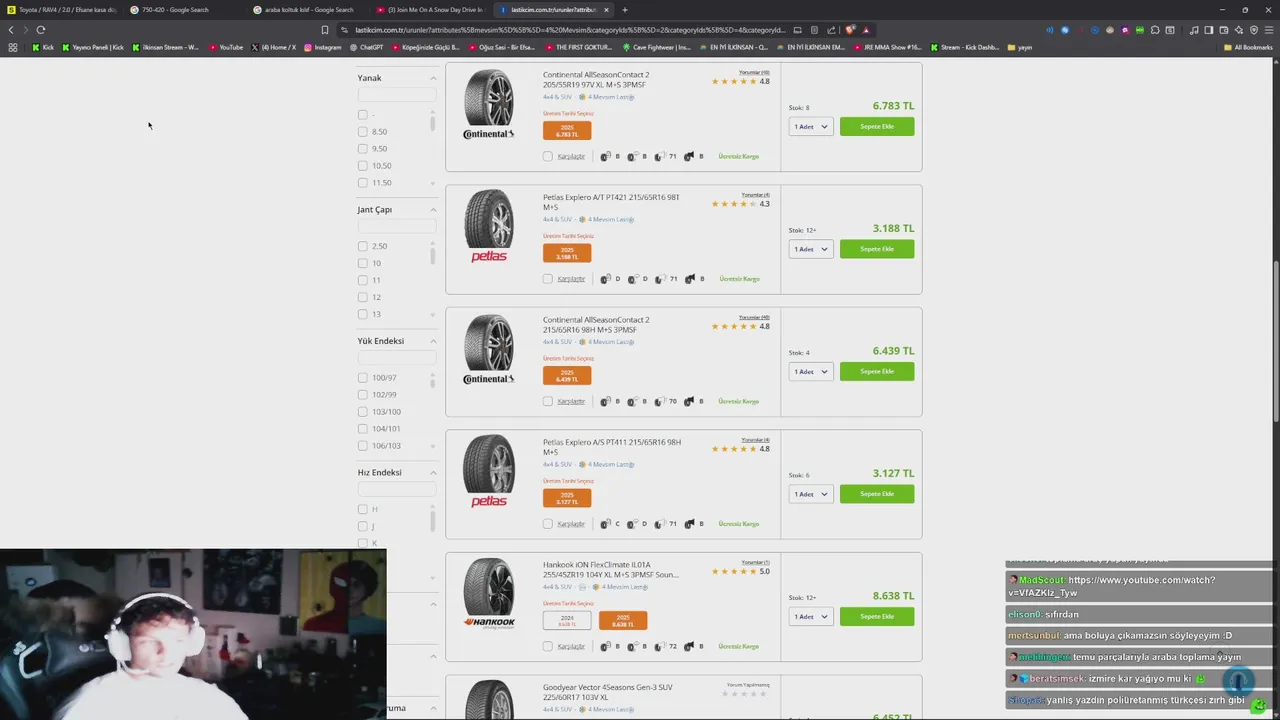1280x720 pixels.
Task: Click the bookmark page icon in address bar
Action: click(x=325, y=30)
